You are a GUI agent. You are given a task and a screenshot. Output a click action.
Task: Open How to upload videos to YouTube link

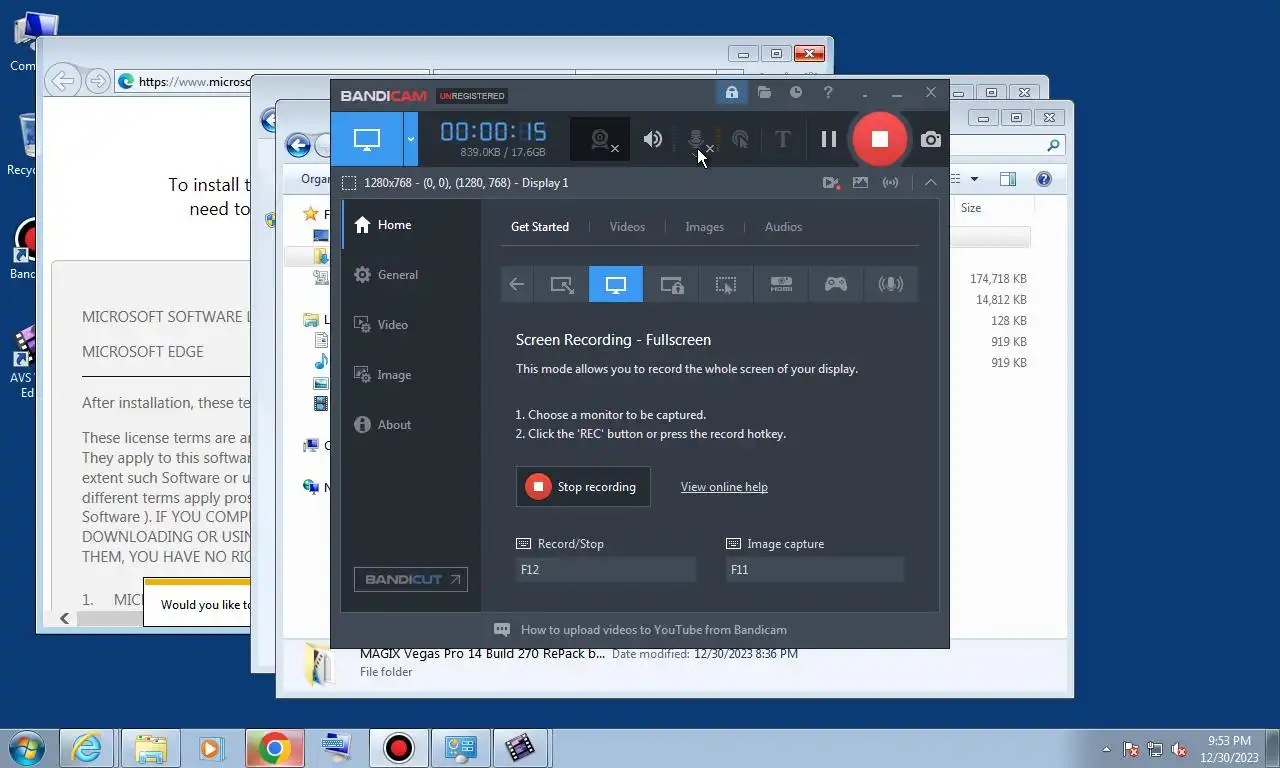654,630
